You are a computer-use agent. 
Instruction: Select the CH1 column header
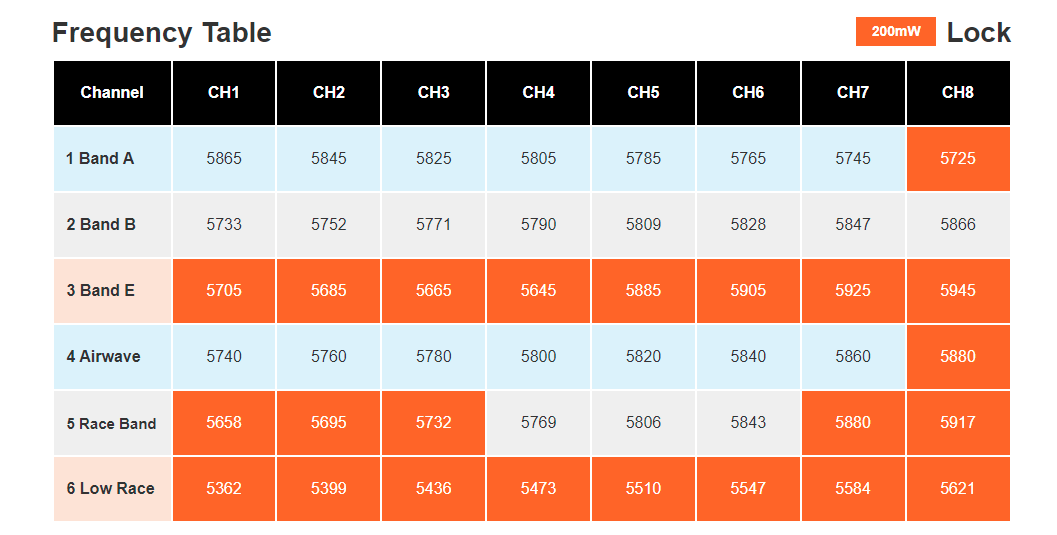point(224,92)
